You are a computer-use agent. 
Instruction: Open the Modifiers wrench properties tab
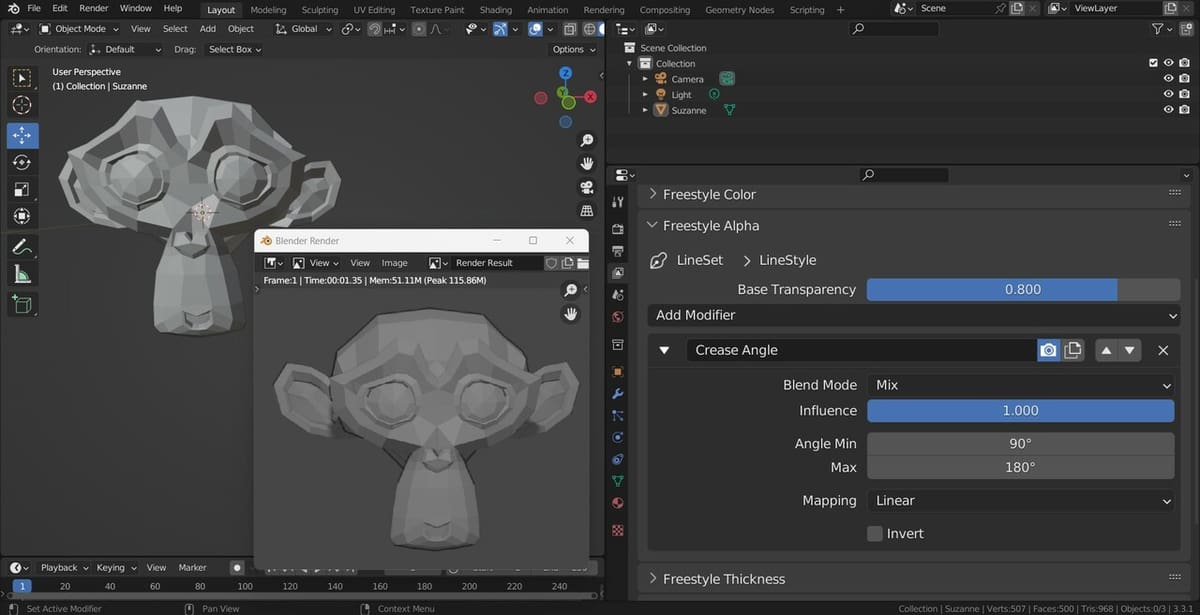pos(618,394)
